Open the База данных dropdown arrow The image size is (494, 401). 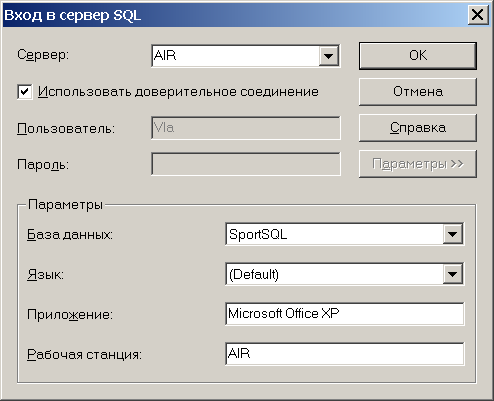pos(453,234)
